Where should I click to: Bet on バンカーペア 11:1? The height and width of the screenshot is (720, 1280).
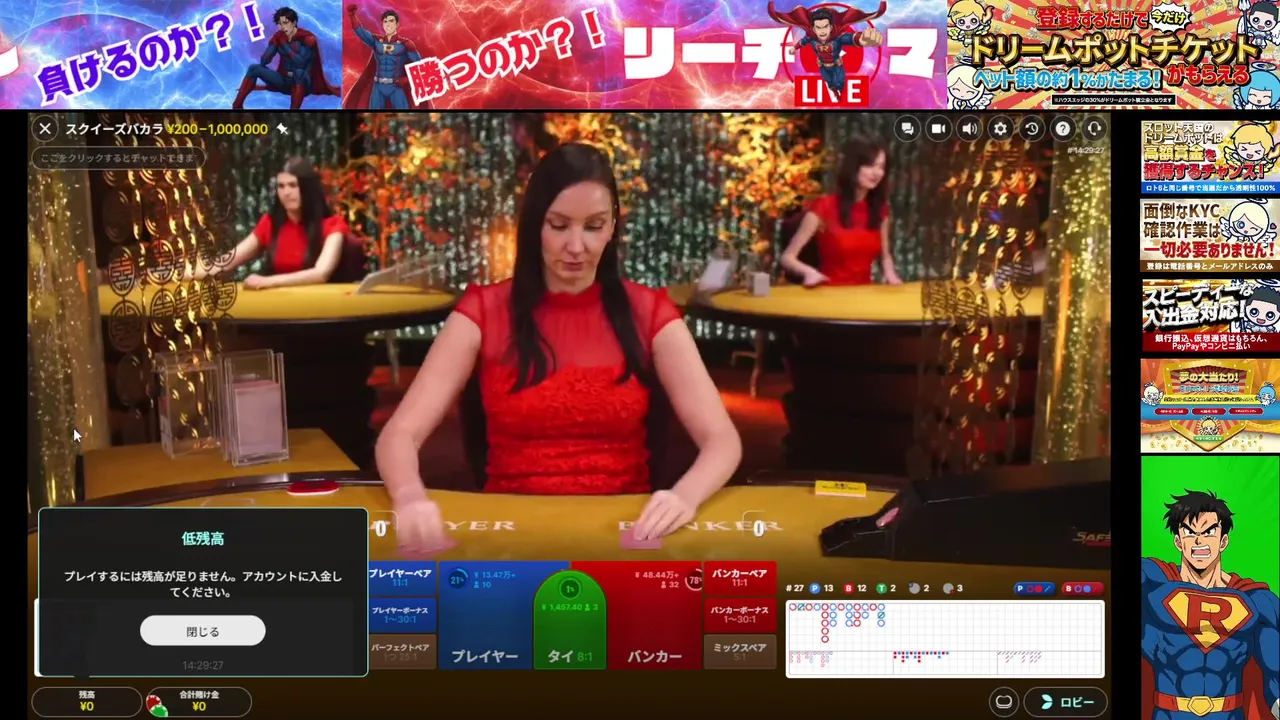[x=739, y=578]
